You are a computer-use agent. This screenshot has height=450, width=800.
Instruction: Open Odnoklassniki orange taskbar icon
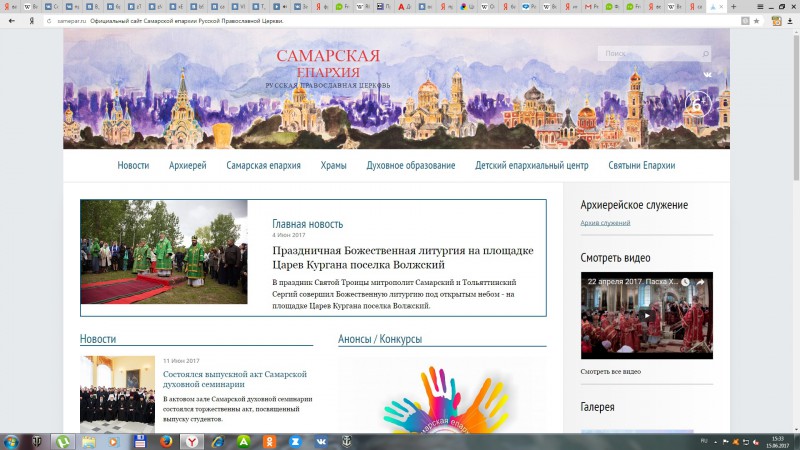(x=269, y=442)
